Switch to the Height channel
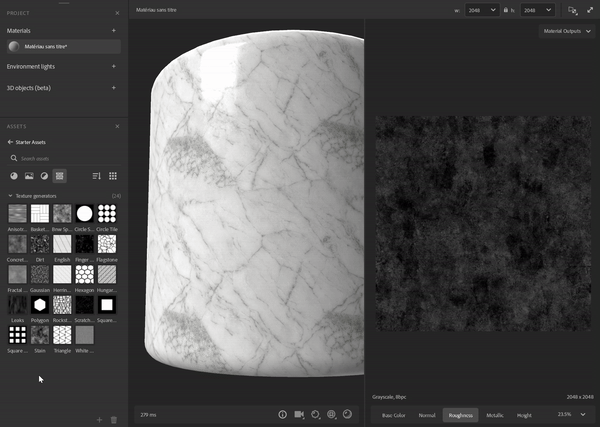This screenshot has height=427, width=600. tap(524, 415)
